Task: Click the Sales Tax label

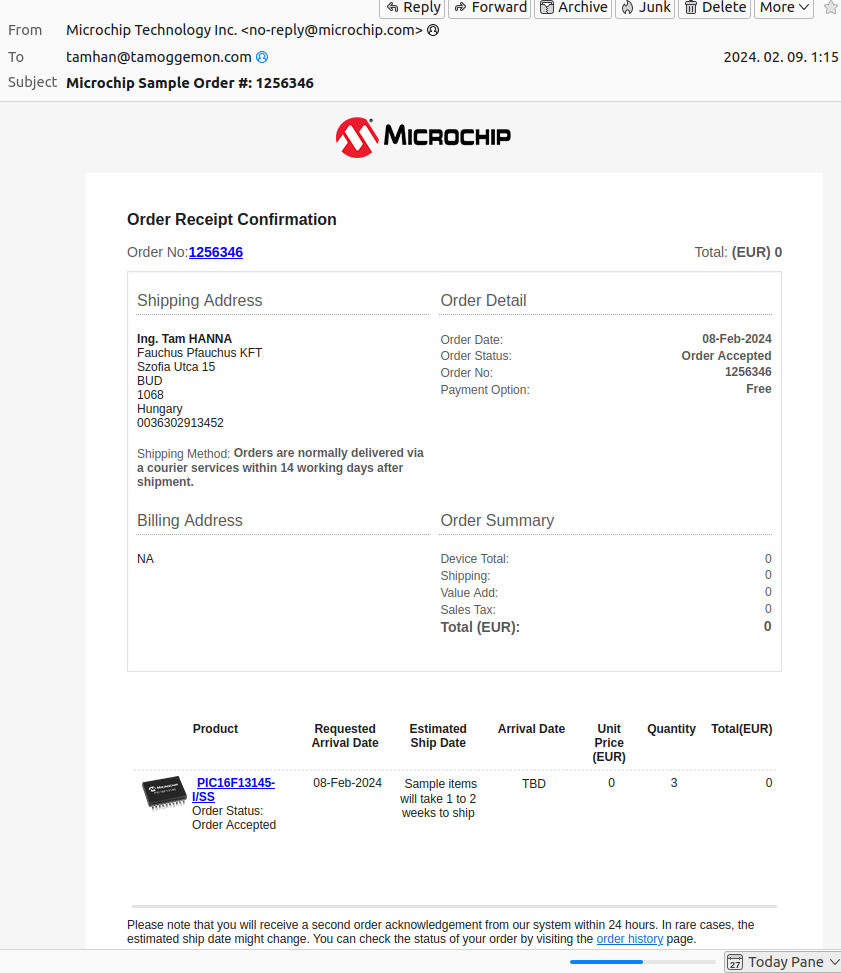Action: 468,610
